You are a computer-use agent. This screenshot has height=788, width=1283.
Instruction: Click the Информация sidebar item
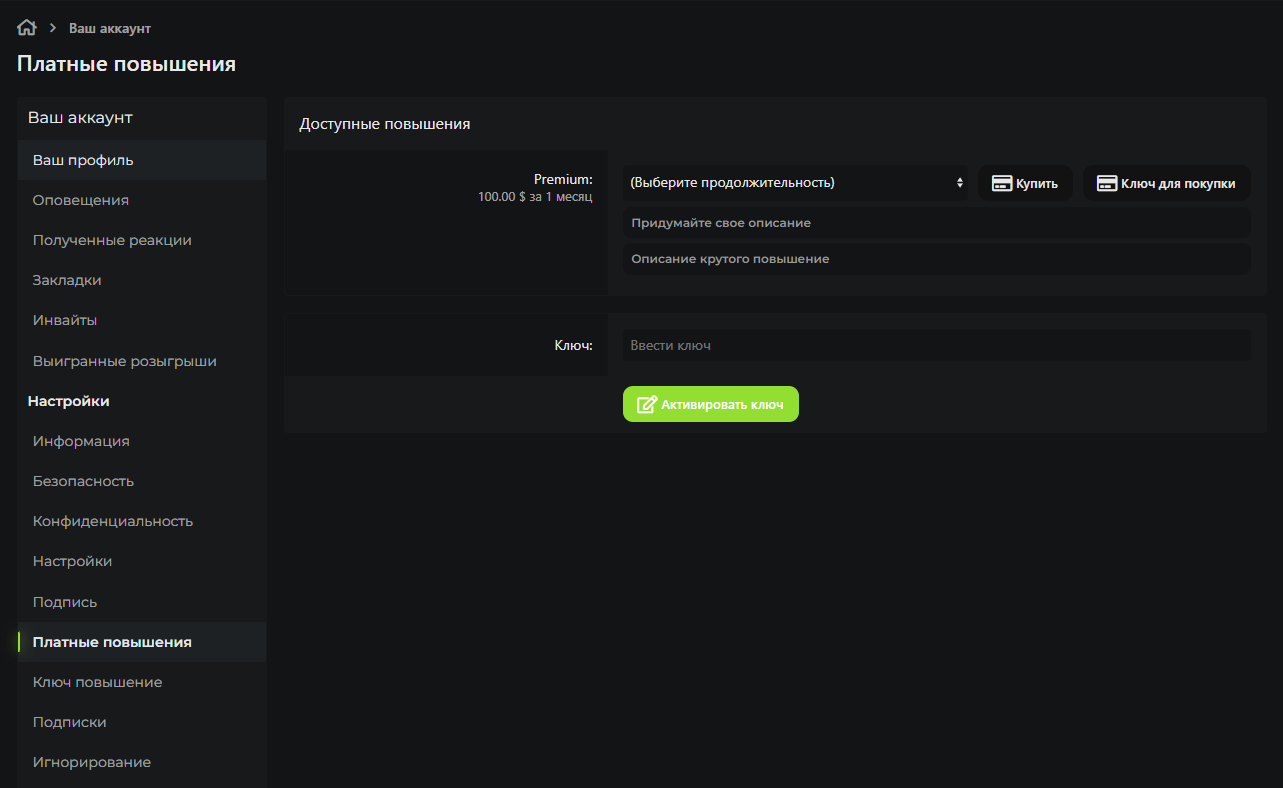tap(81, 441)
